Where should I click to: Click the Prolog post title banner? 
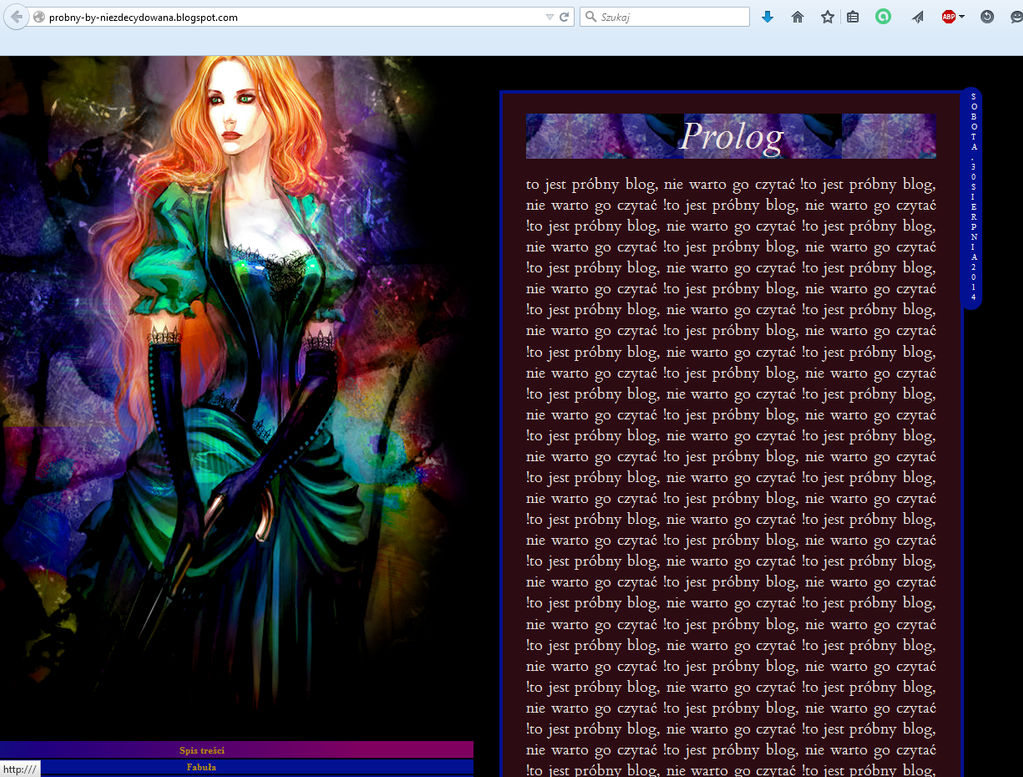[x=731, y=136]
